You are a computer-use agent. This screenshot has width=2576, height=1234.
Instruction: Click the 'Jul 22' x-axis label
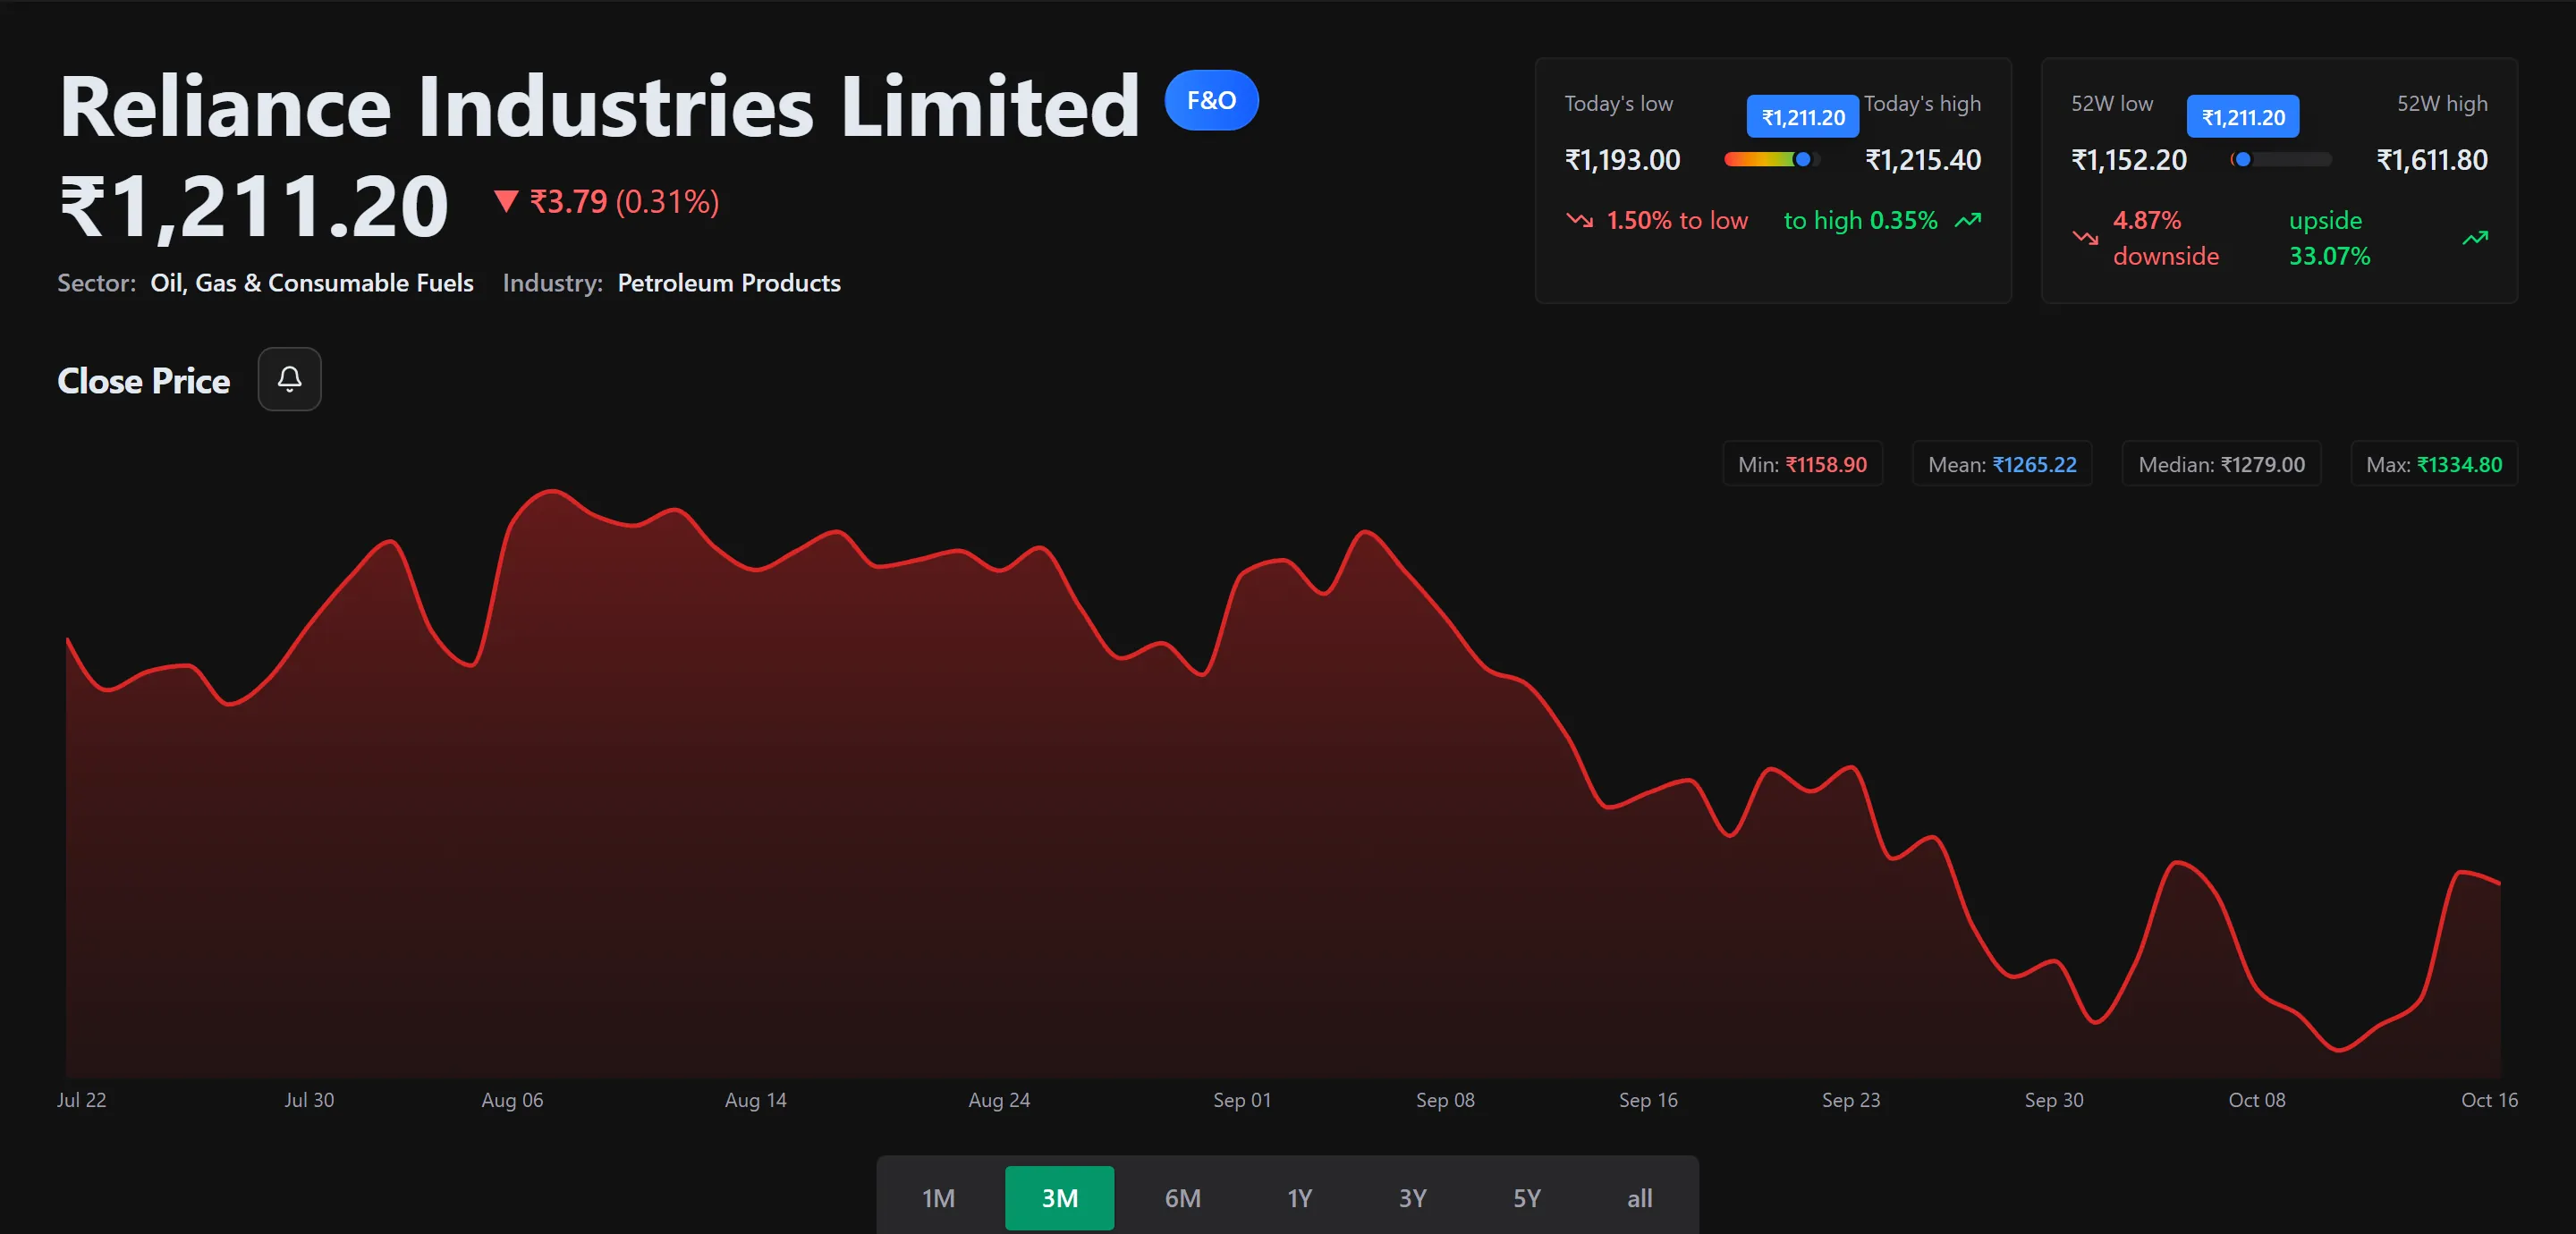82,1100
